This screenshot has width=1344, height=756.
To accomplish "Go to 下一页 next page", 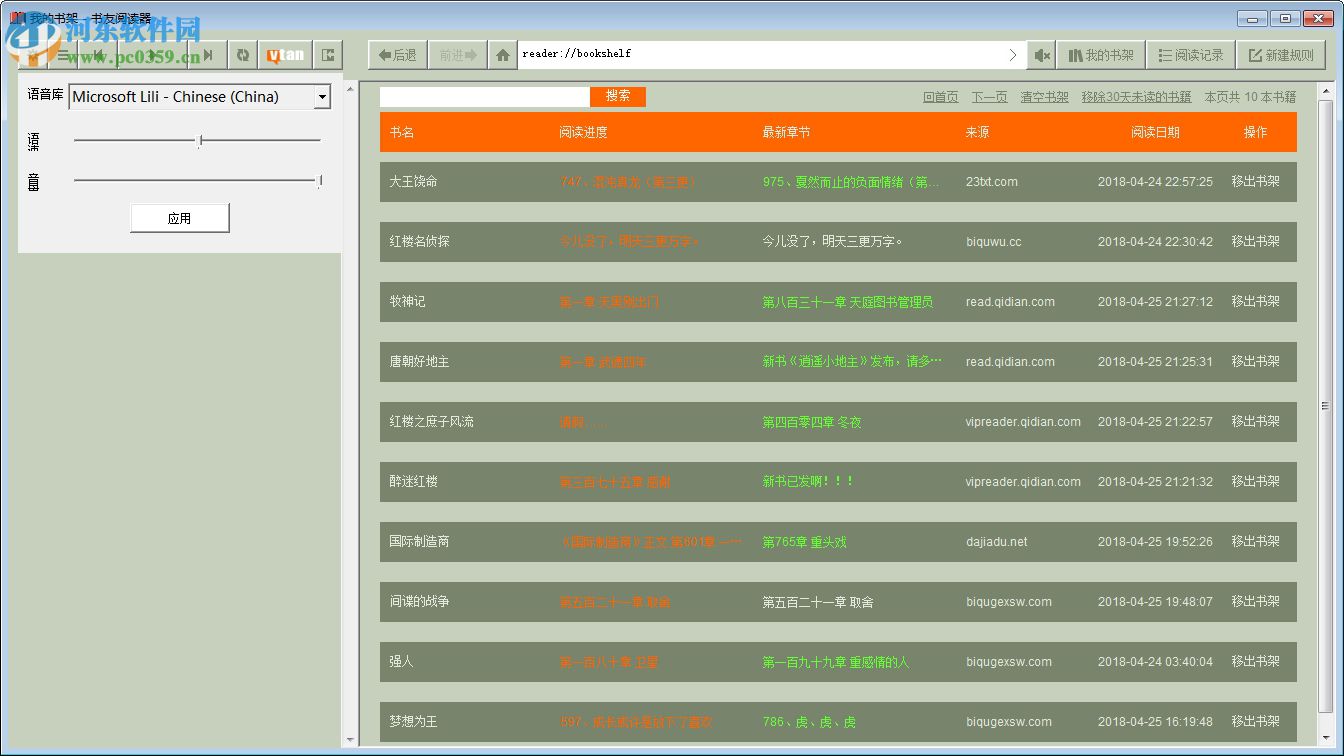I will (x=989, y=97).
